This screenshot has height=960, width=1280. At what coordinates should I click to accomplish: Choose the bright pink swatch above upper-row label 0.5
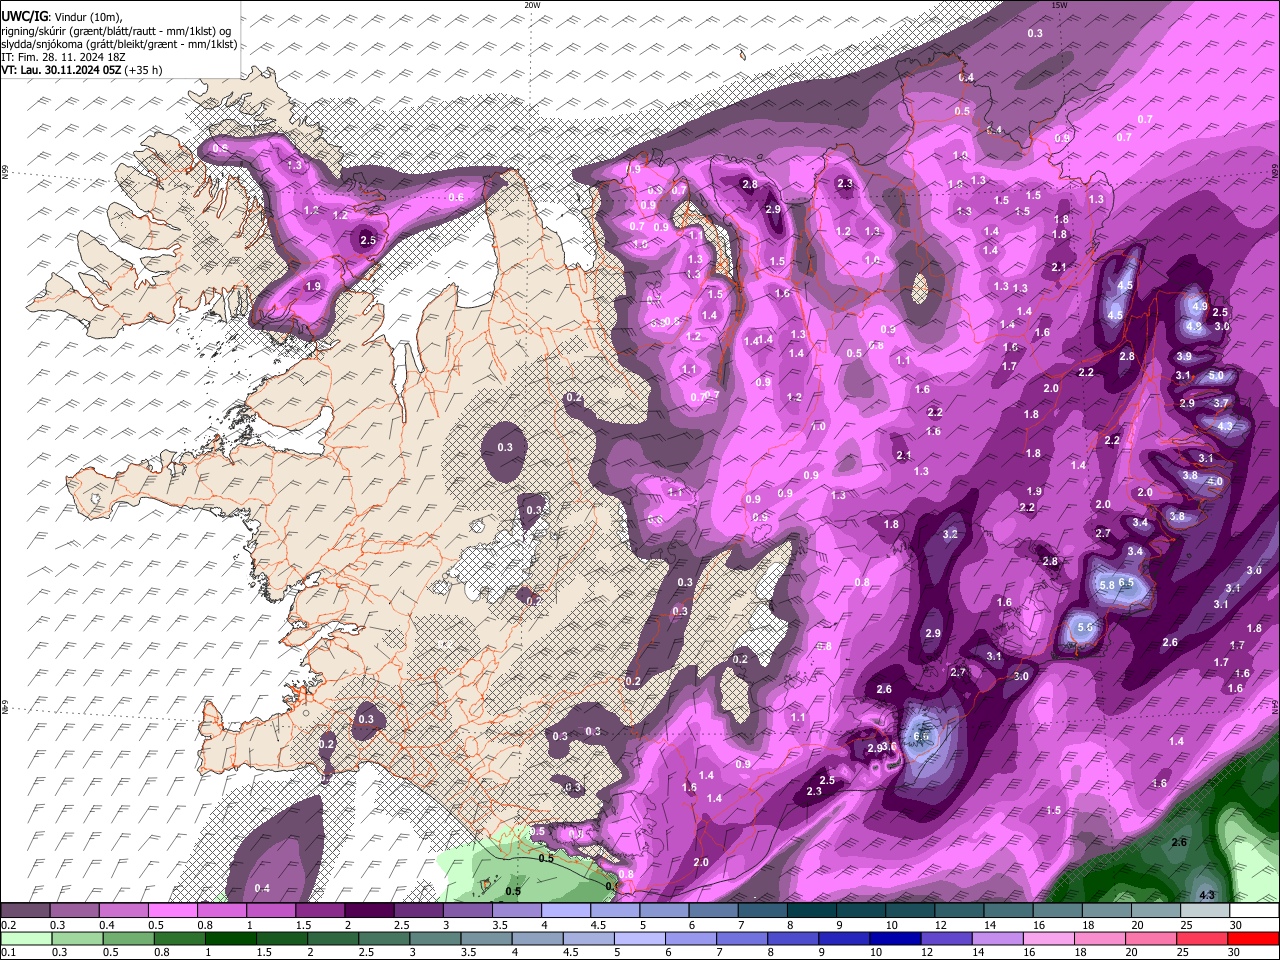pos(172,910)
